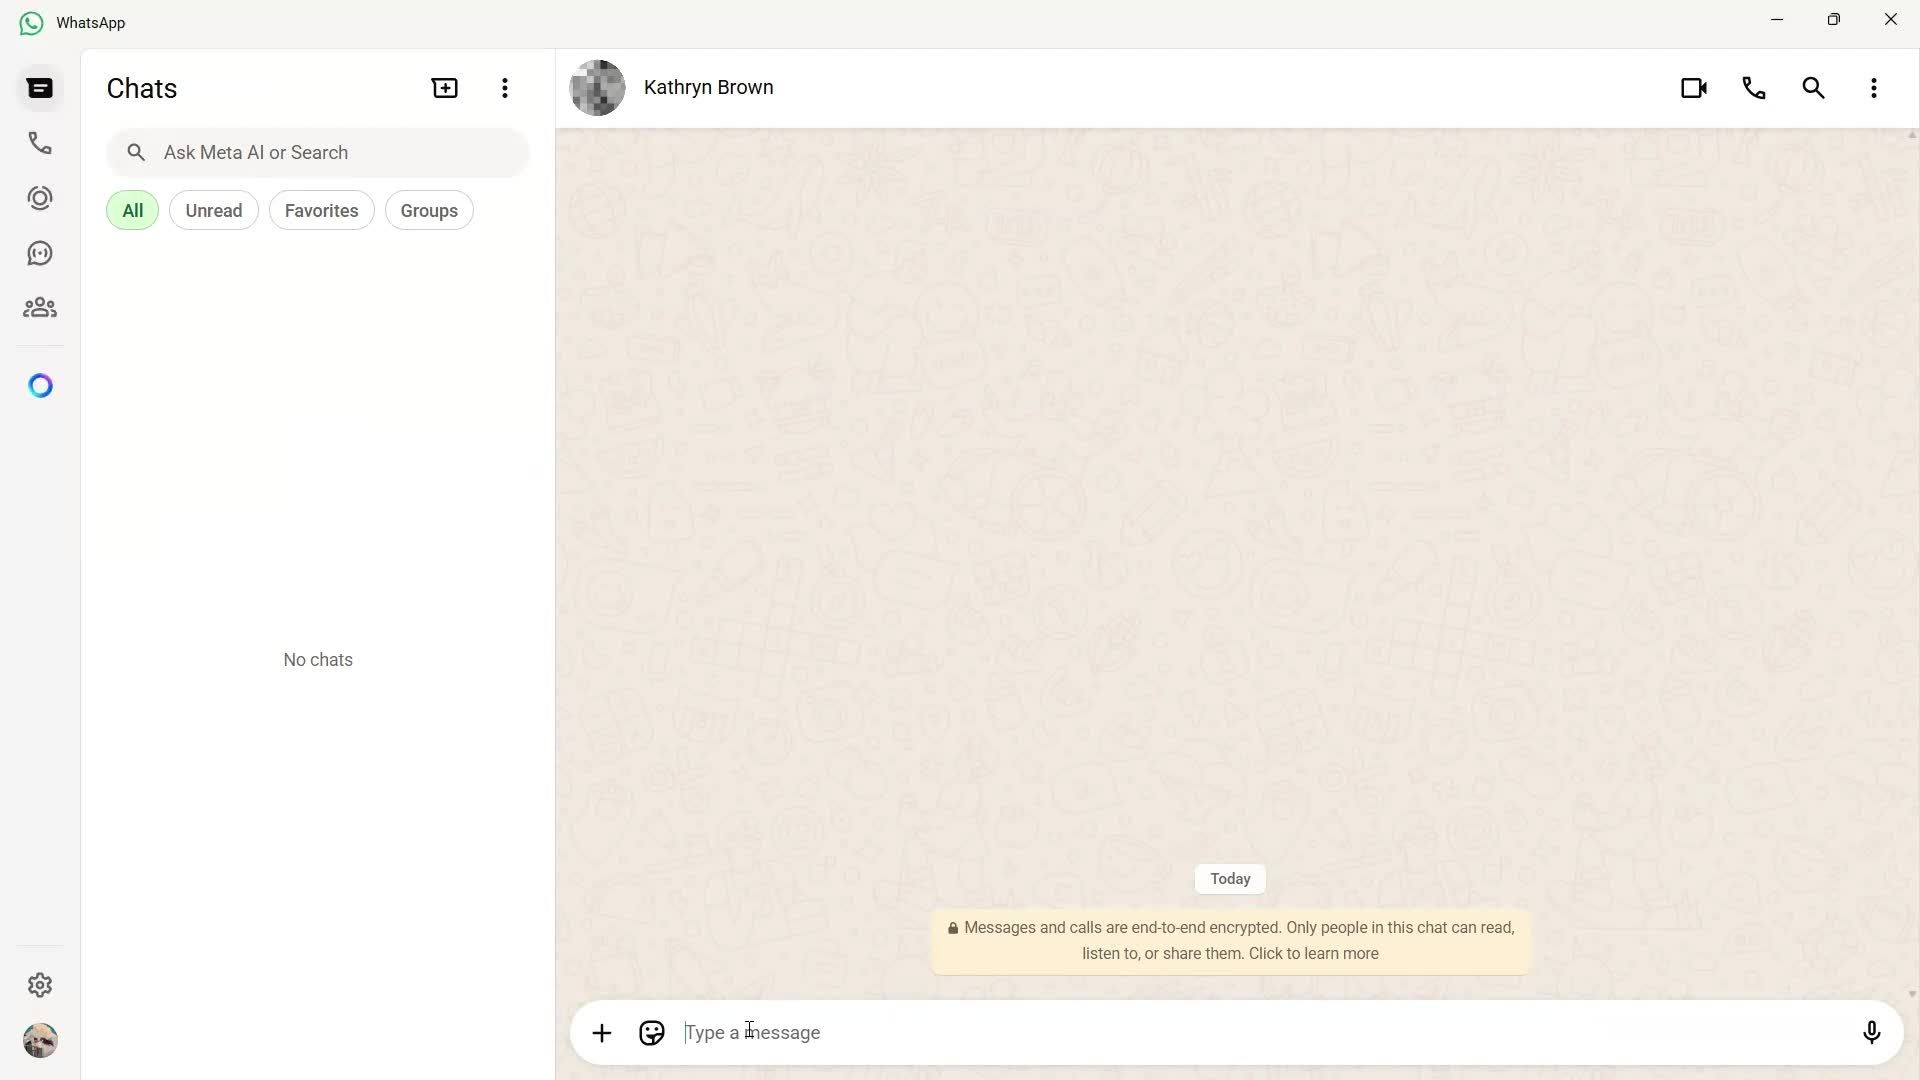Viewport: 1920px width, 1080px height.
Task: Filter chats by Unread
Action: point(213,210)
